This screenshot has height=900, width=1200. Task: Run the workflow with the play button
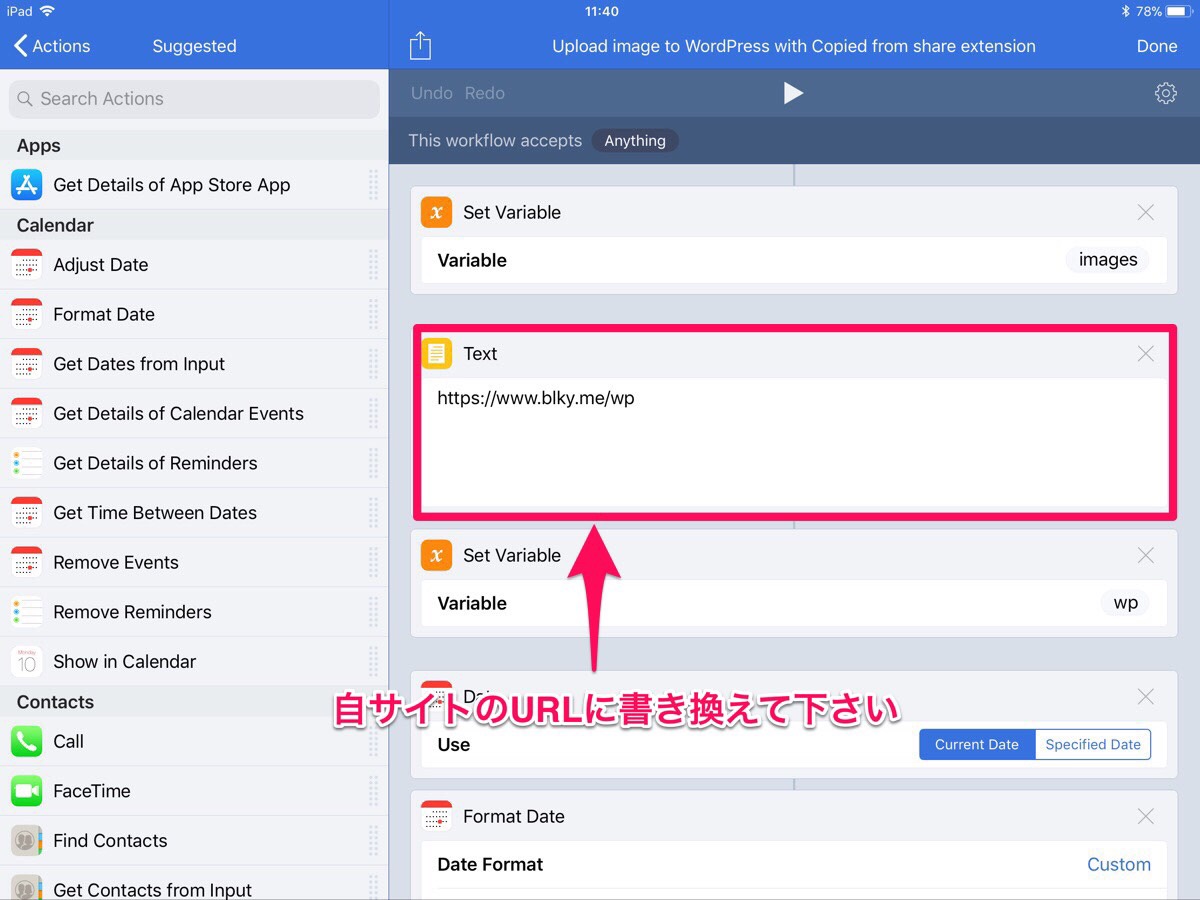[x=793, y=93]
